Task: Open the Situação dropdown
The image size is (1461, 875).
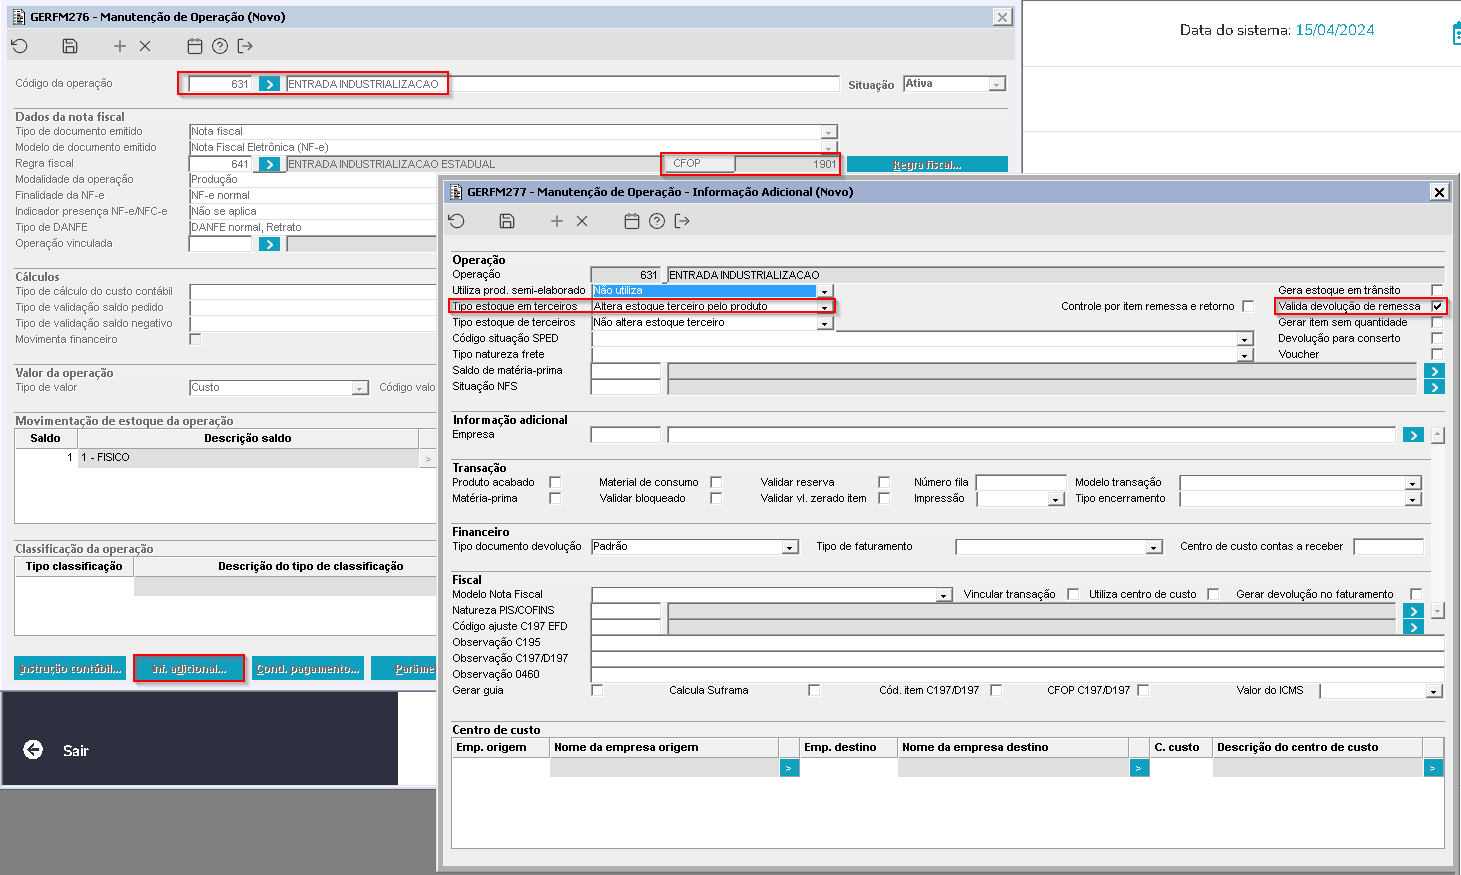Action: [997, 85]
